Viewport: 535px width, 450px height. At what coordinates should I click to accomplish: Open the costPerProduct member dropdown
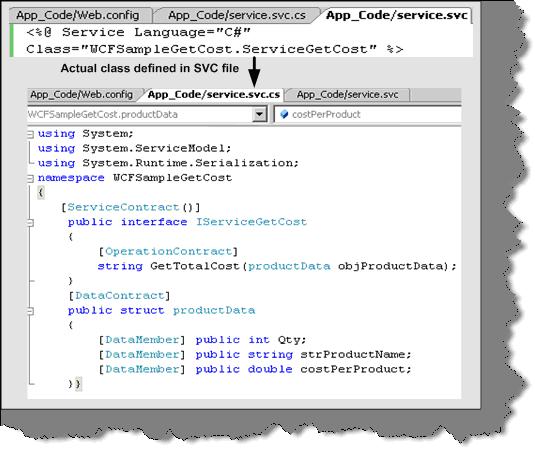click(x=368, y=114)
